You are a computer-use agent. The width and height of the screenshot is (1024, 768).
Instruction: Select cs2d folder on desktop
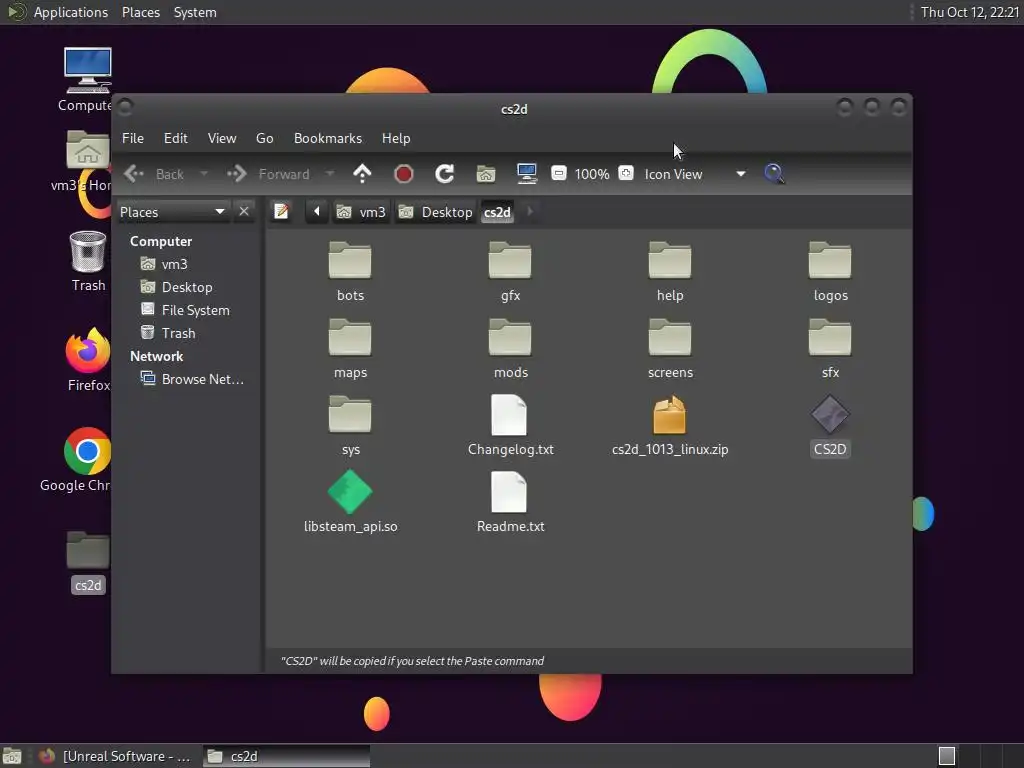coord(88,562)
